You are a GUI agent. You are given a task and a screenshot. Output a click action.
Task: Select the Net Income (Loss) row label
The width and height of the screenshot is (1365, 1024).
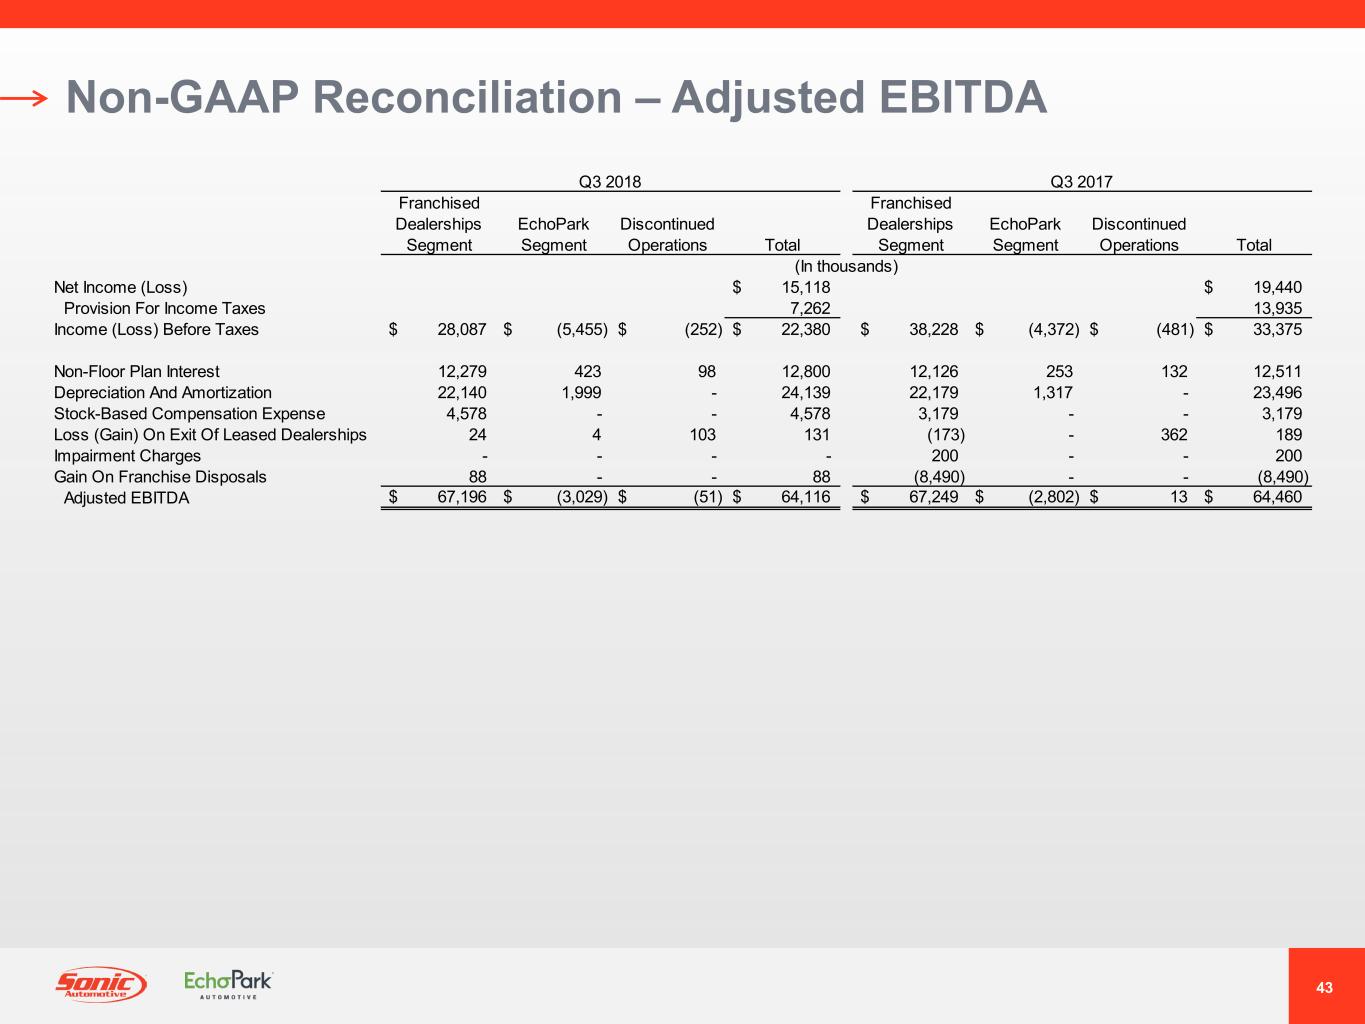click(120, 288)
